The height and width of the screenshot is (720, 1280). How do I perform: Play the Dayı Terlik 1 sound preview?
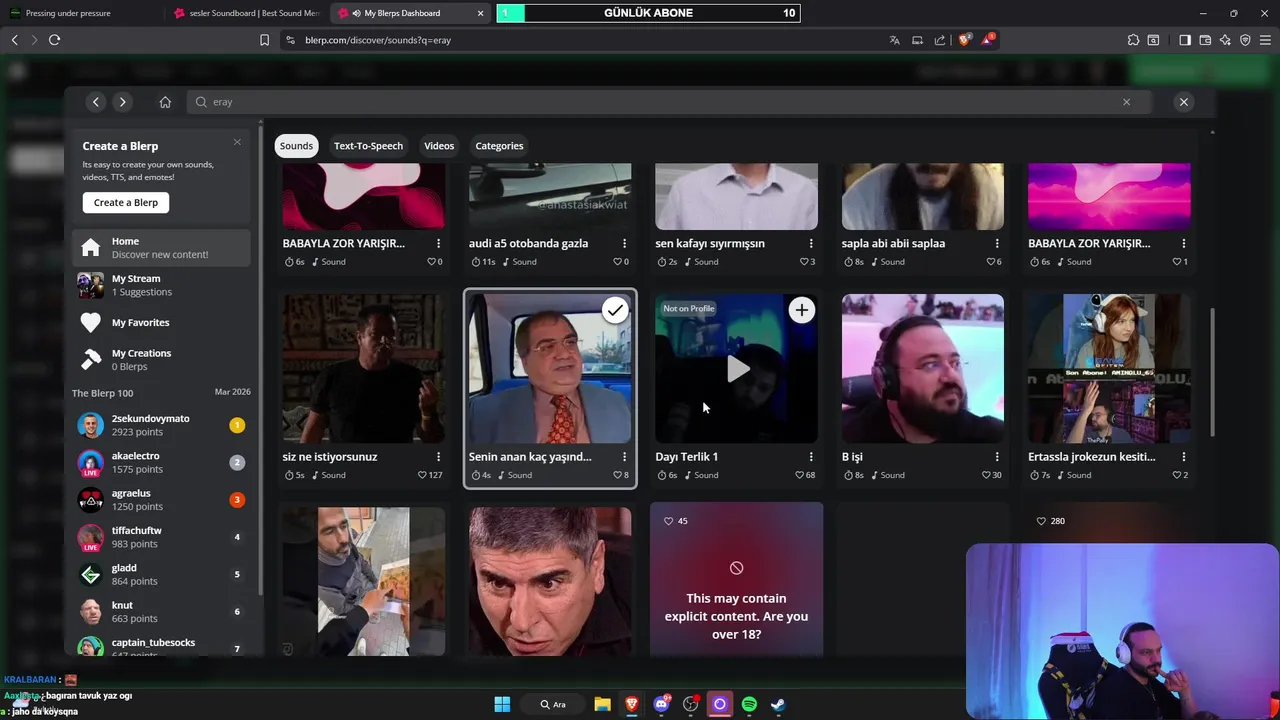tap(737, 369)
